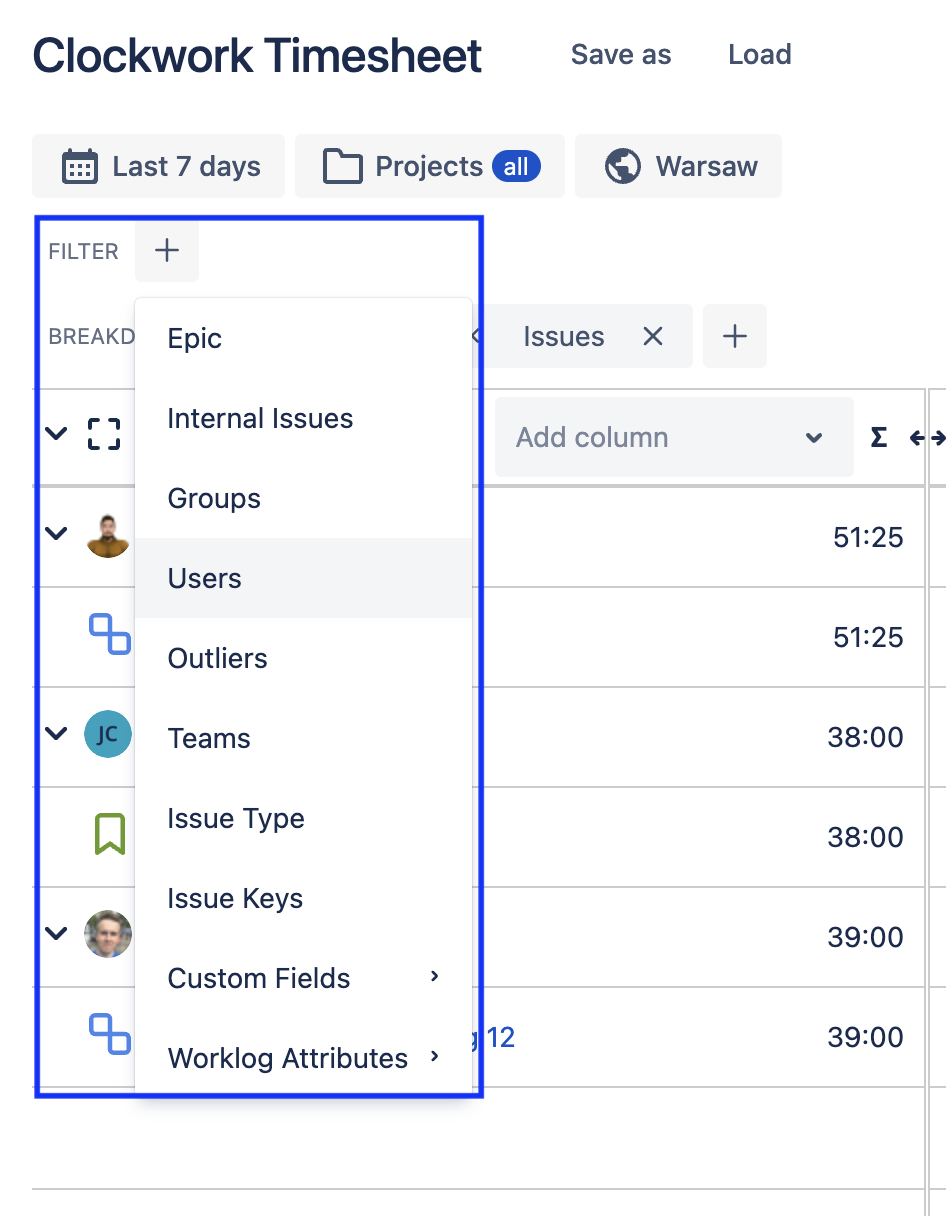This screenshot has height=1216, width=946.
Task: Click the horizontal arrows column width icon
Action: (927, 438)
